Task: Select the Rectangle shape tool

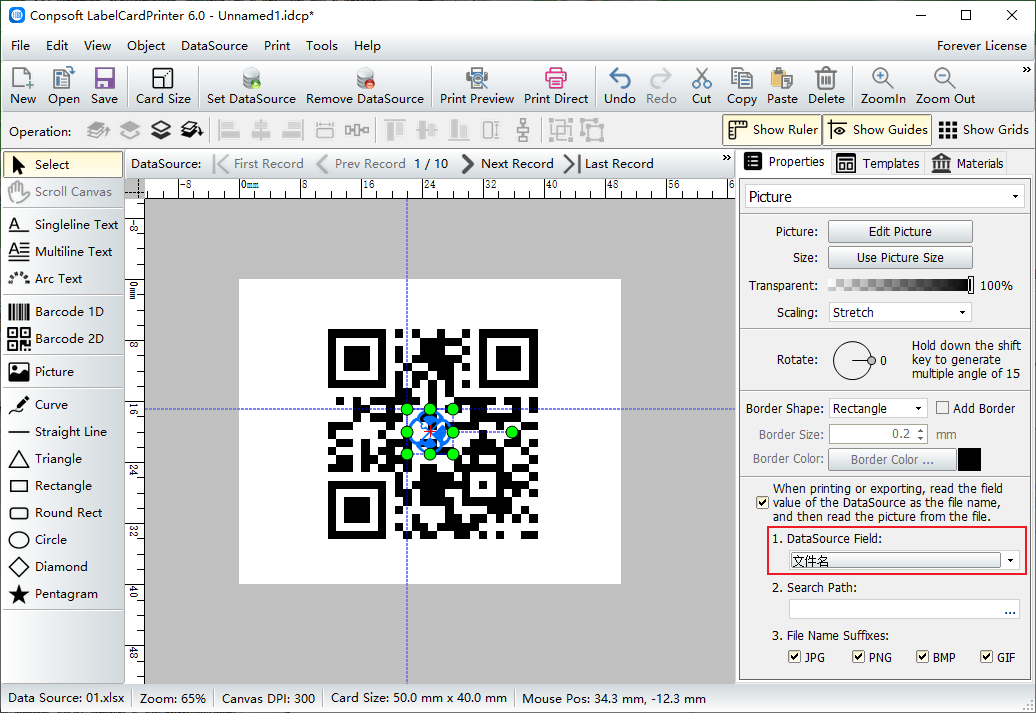Action: coord(63,486)
